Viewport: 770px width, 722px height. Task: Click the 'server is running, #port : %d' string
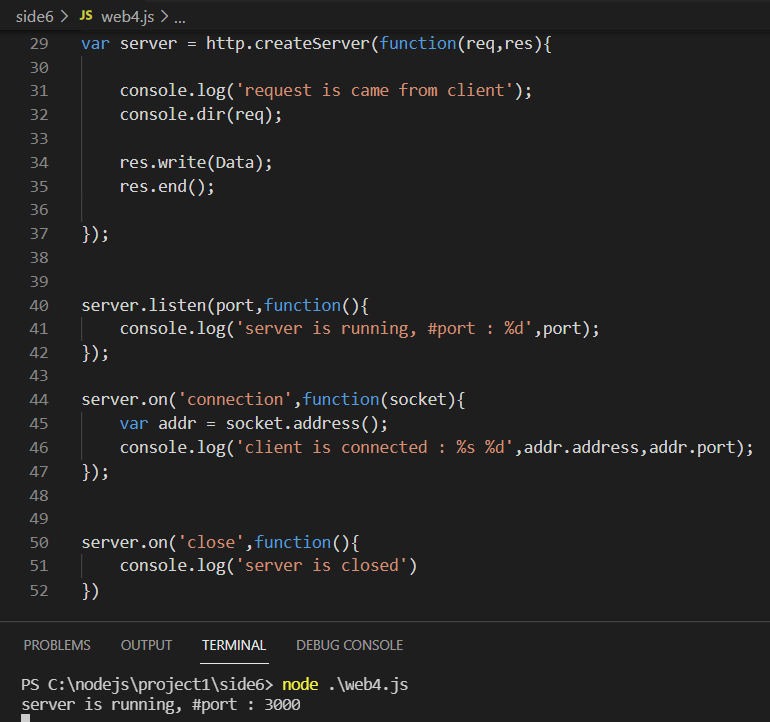tap(385, 329)
